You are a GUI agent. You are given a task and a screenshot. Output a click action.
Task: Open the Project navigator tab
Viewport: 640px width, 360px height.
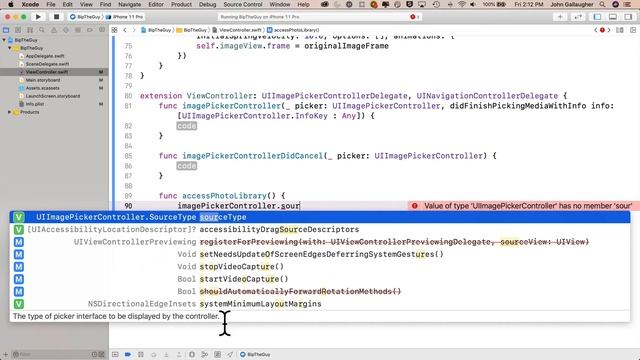pyautogui.click(x=6, y=30)
